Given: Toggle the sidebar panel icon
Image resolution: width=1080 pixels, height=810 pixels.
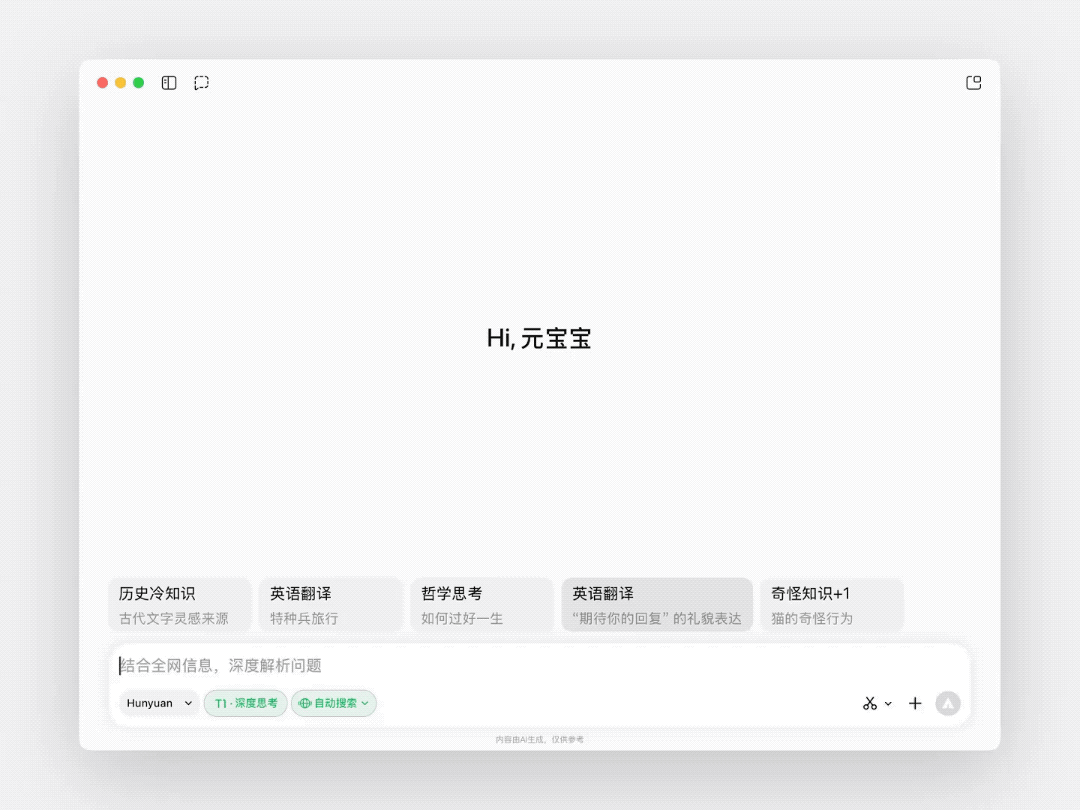Looking at the screenshot, I should 169,83.
